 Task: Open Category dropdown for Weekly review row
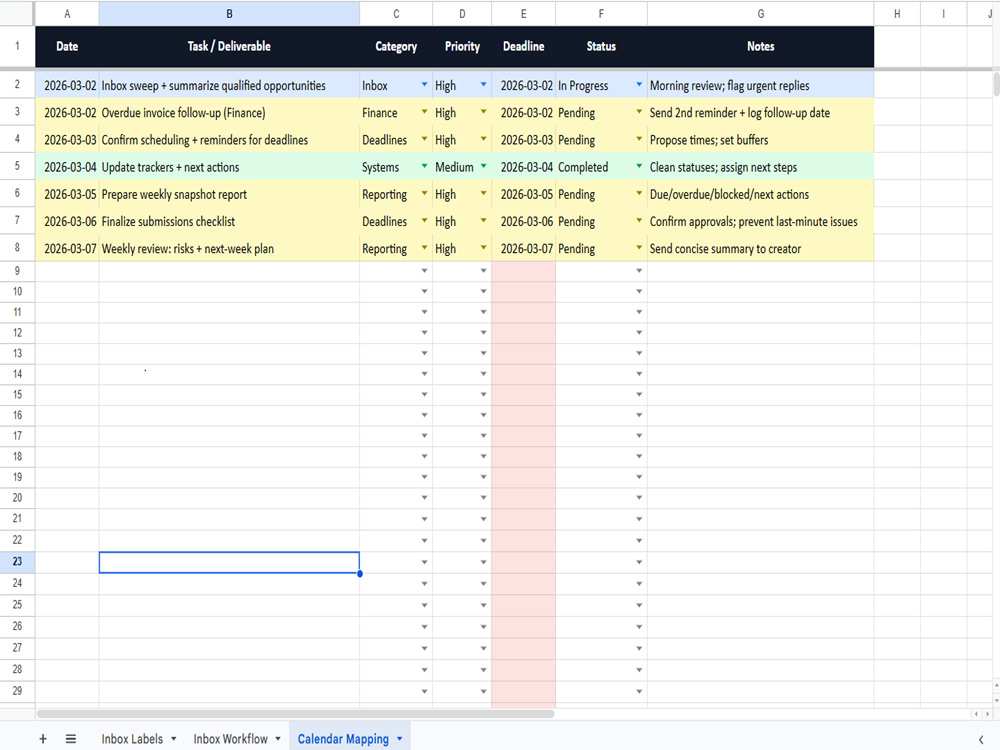point(424,248)
